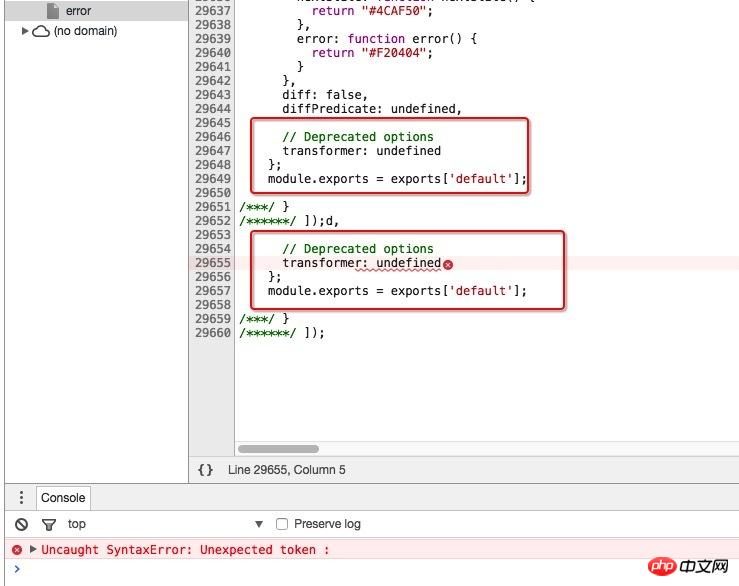Enable the Preserve log checkbox

[282, 524]
